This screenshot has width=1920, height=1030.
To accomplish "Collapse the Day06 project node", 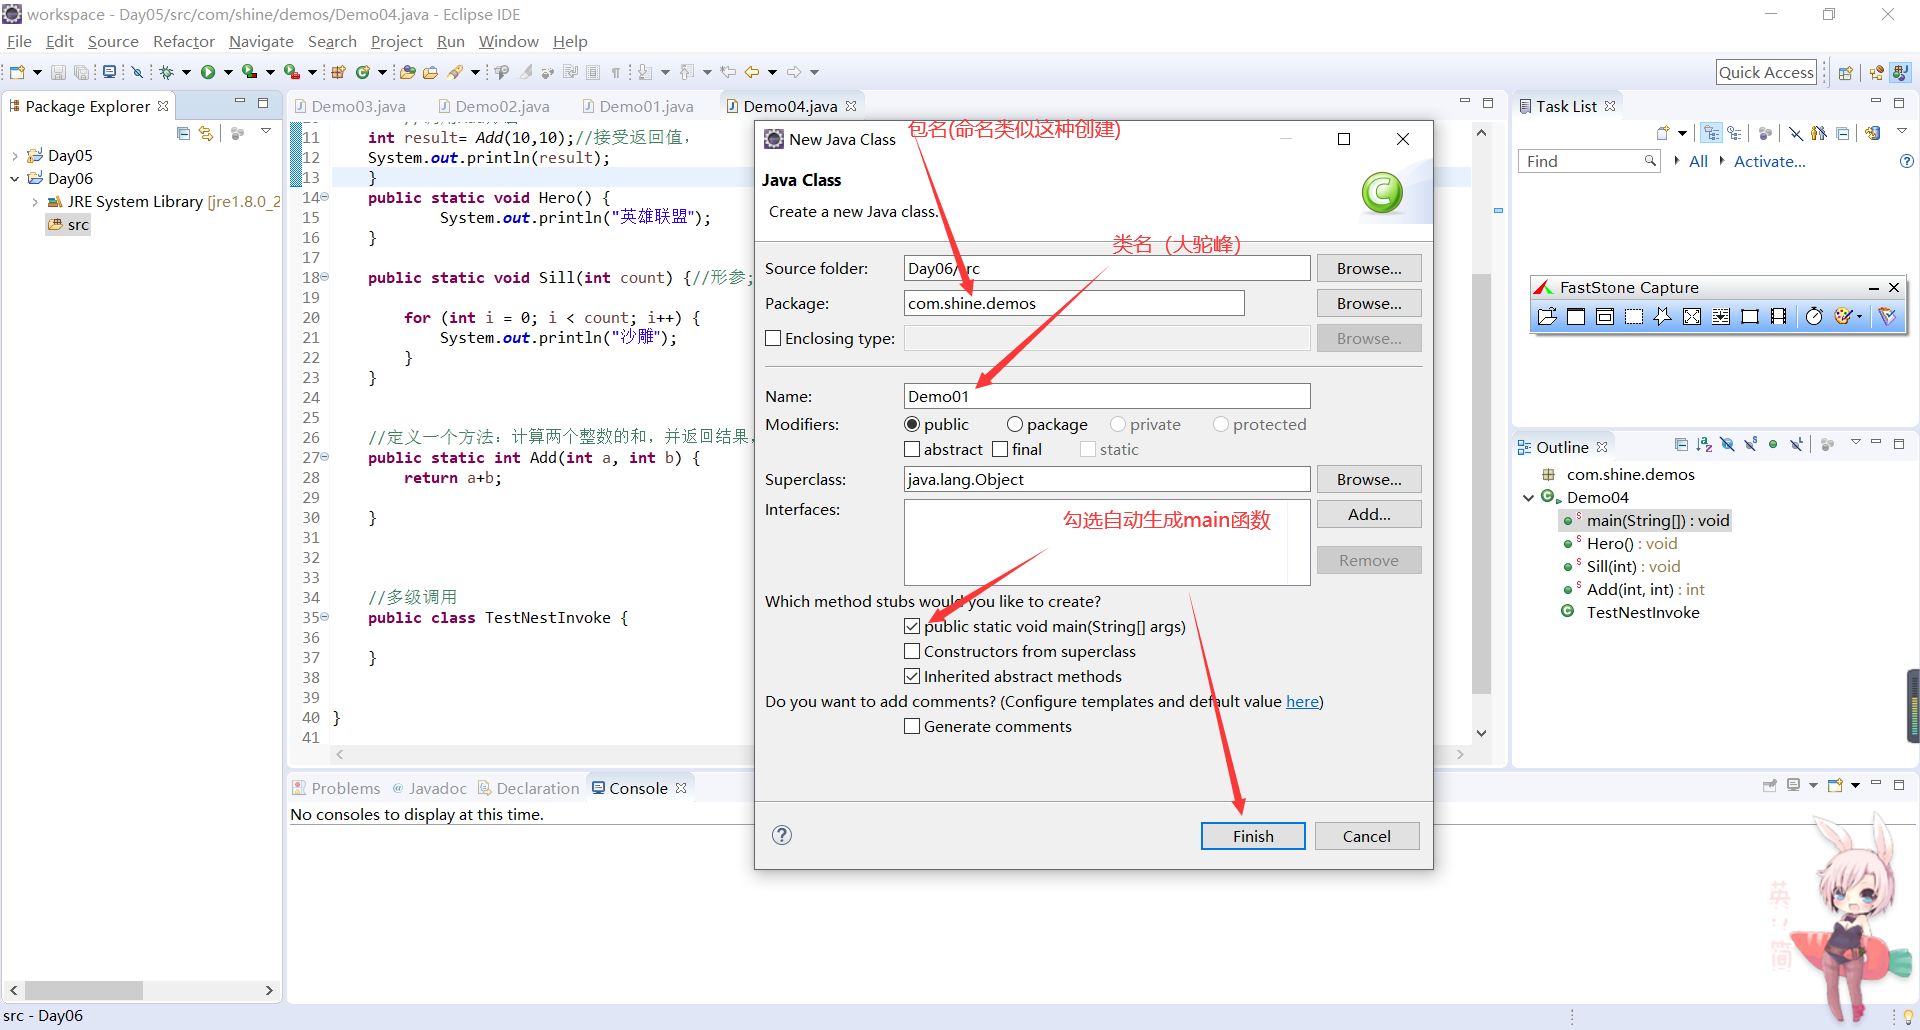I will [15, 179].
